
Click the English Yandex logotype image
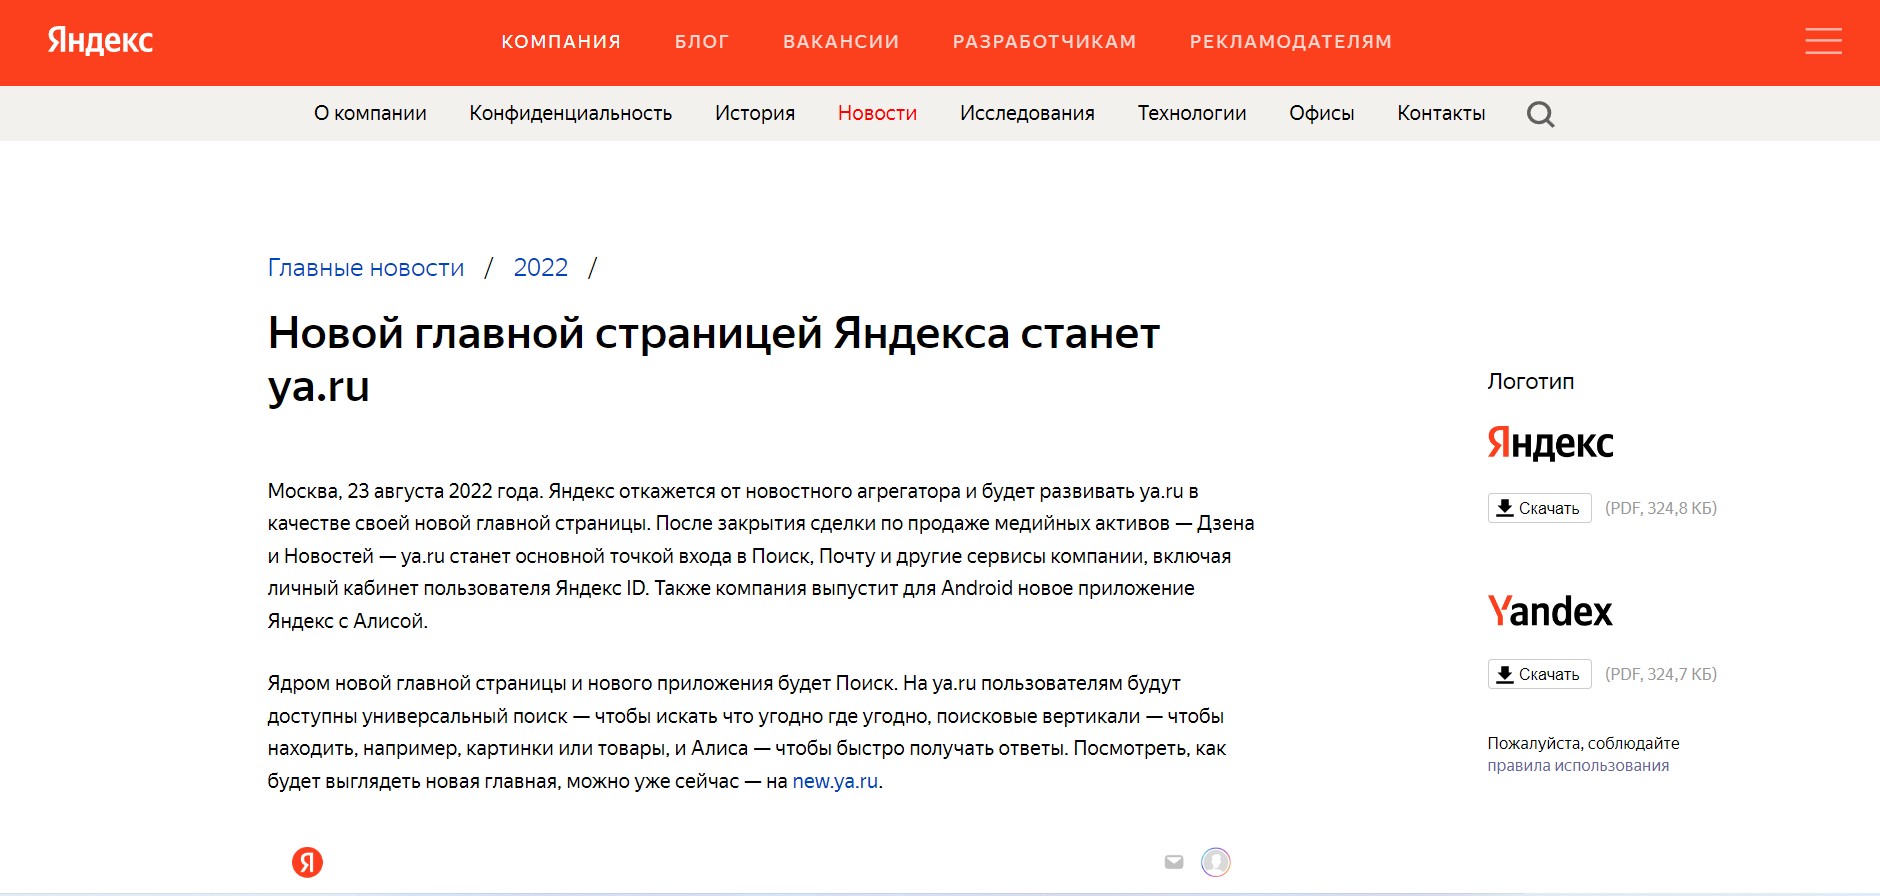[x=1550, y=610]
